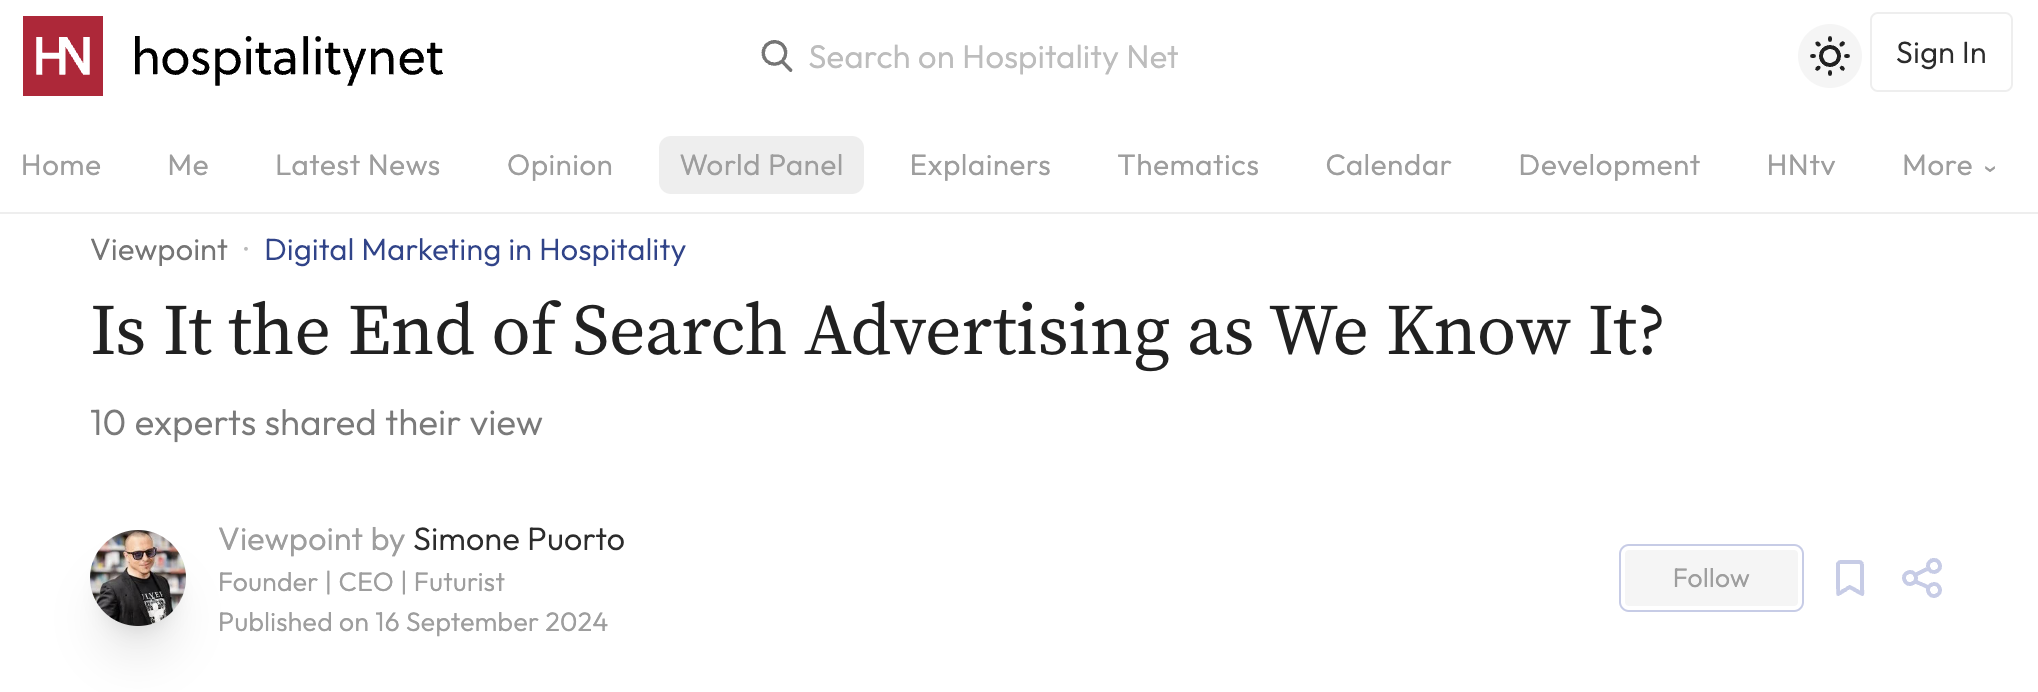Toggle light/dark theme sun button
2038x692 pixels.
coord(1829,56)
